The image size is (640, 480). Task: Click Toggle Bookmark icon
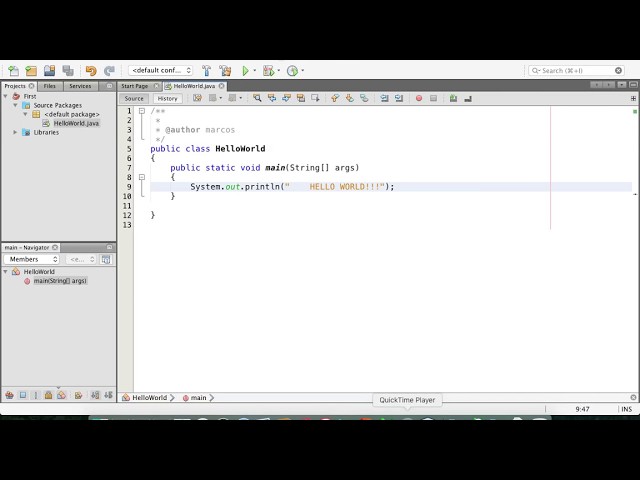(364, 98)
